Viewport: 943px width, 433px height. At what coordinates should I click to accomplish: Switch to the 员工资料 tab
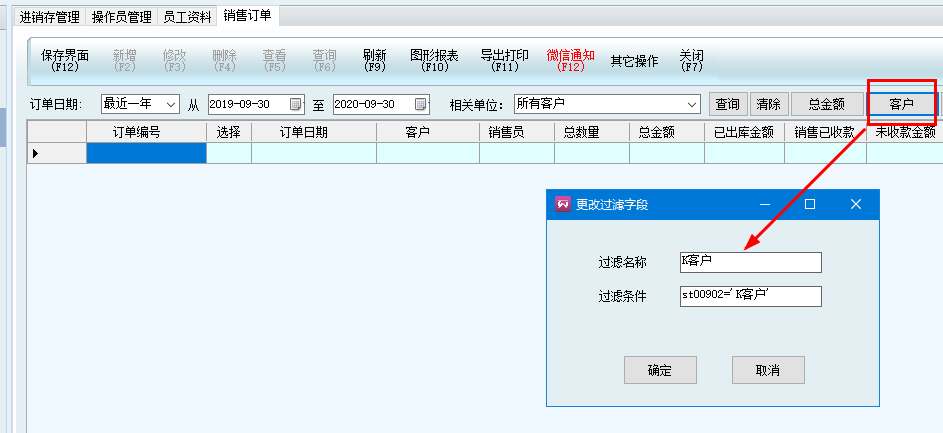click(x=187, y=17)
